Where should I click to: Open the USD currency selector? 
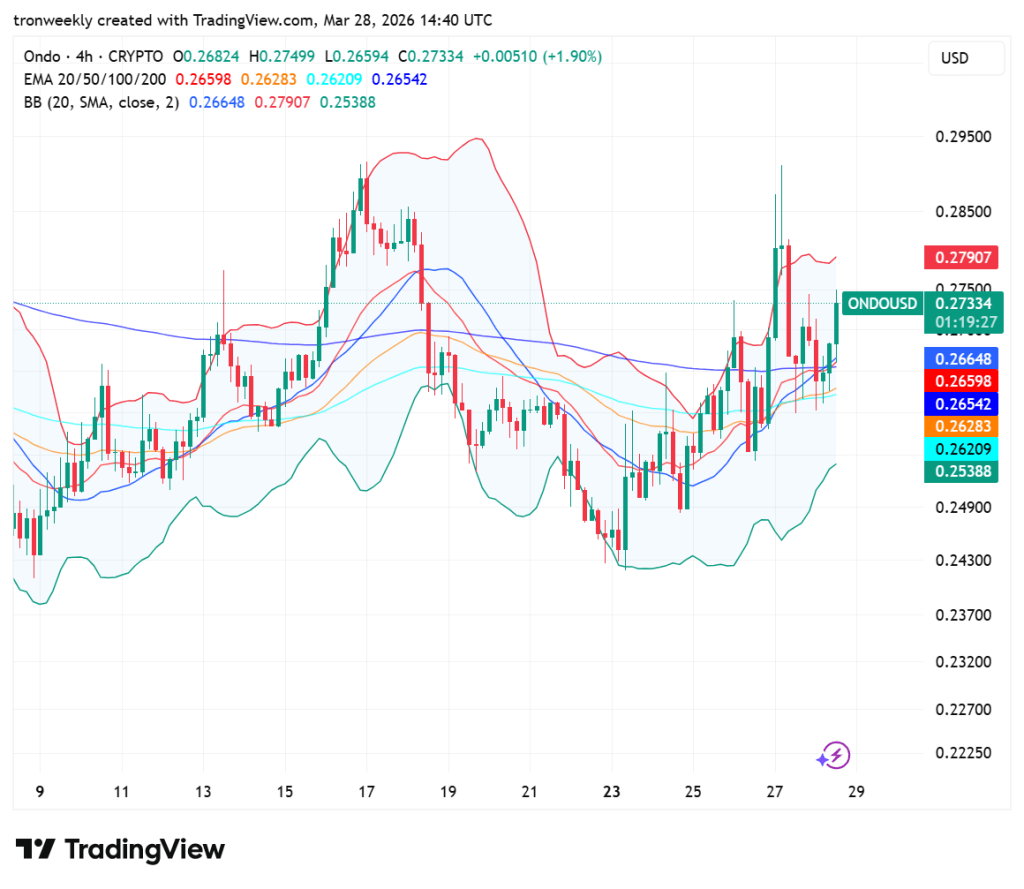[966, 58]
